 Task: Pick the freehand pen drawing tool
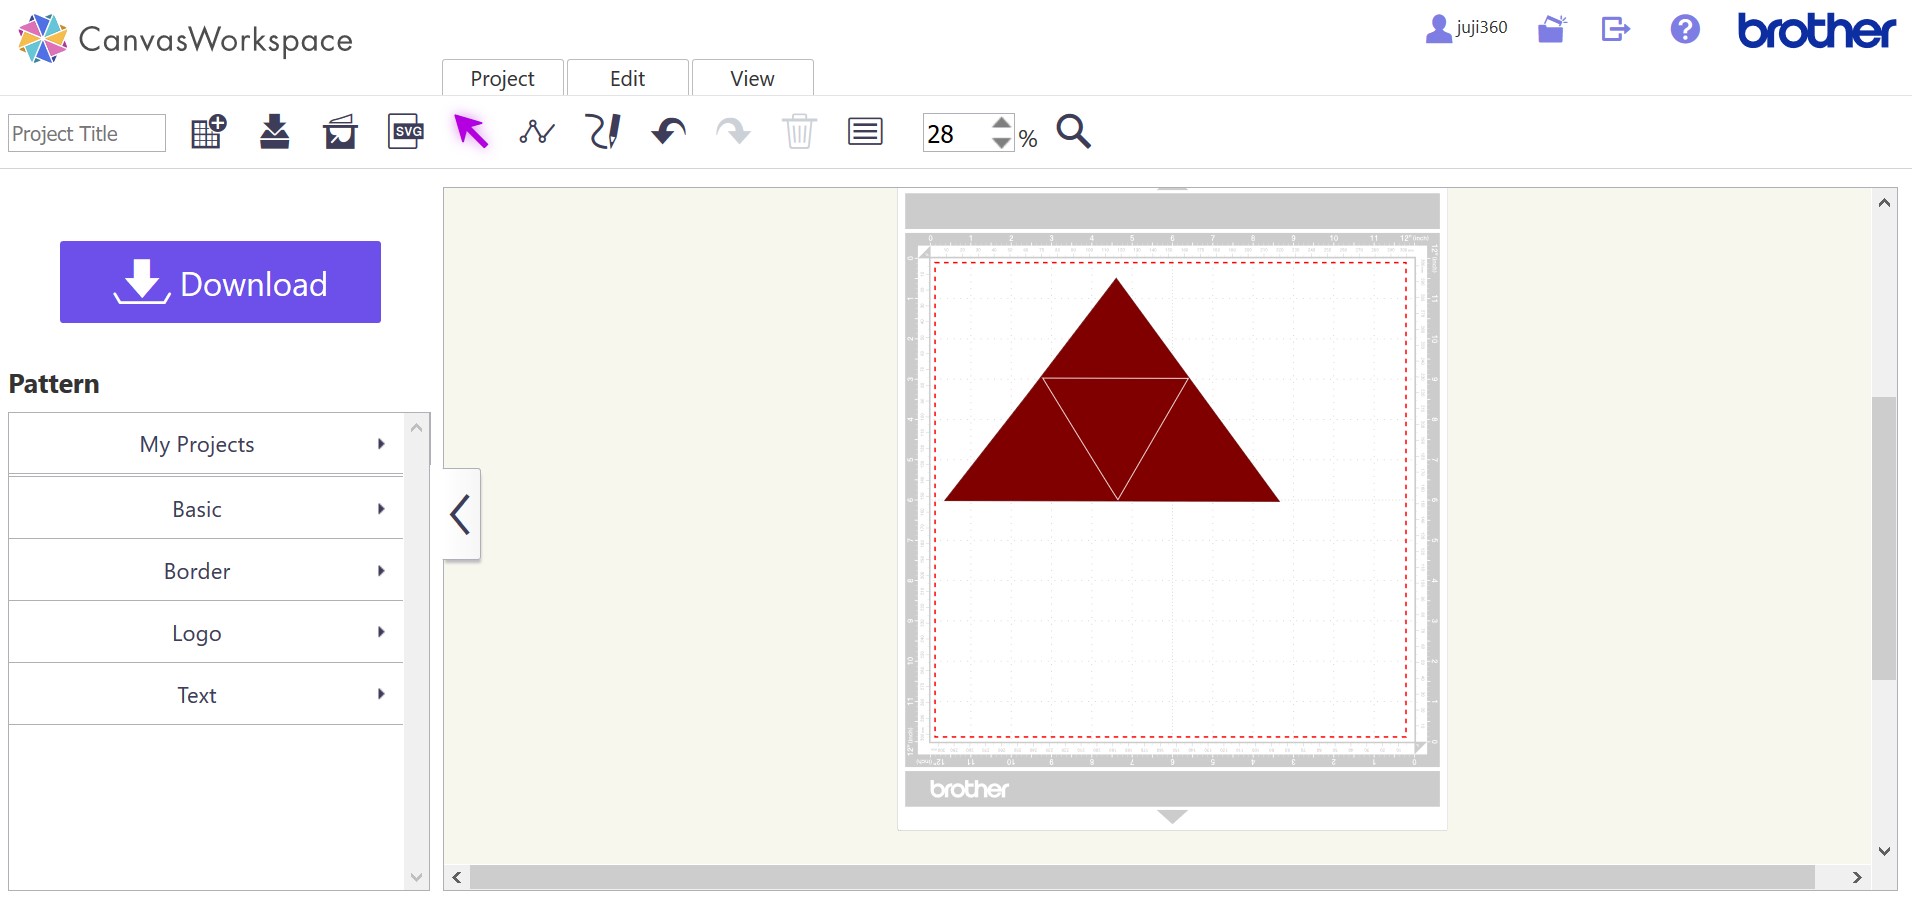pos(603,131)
